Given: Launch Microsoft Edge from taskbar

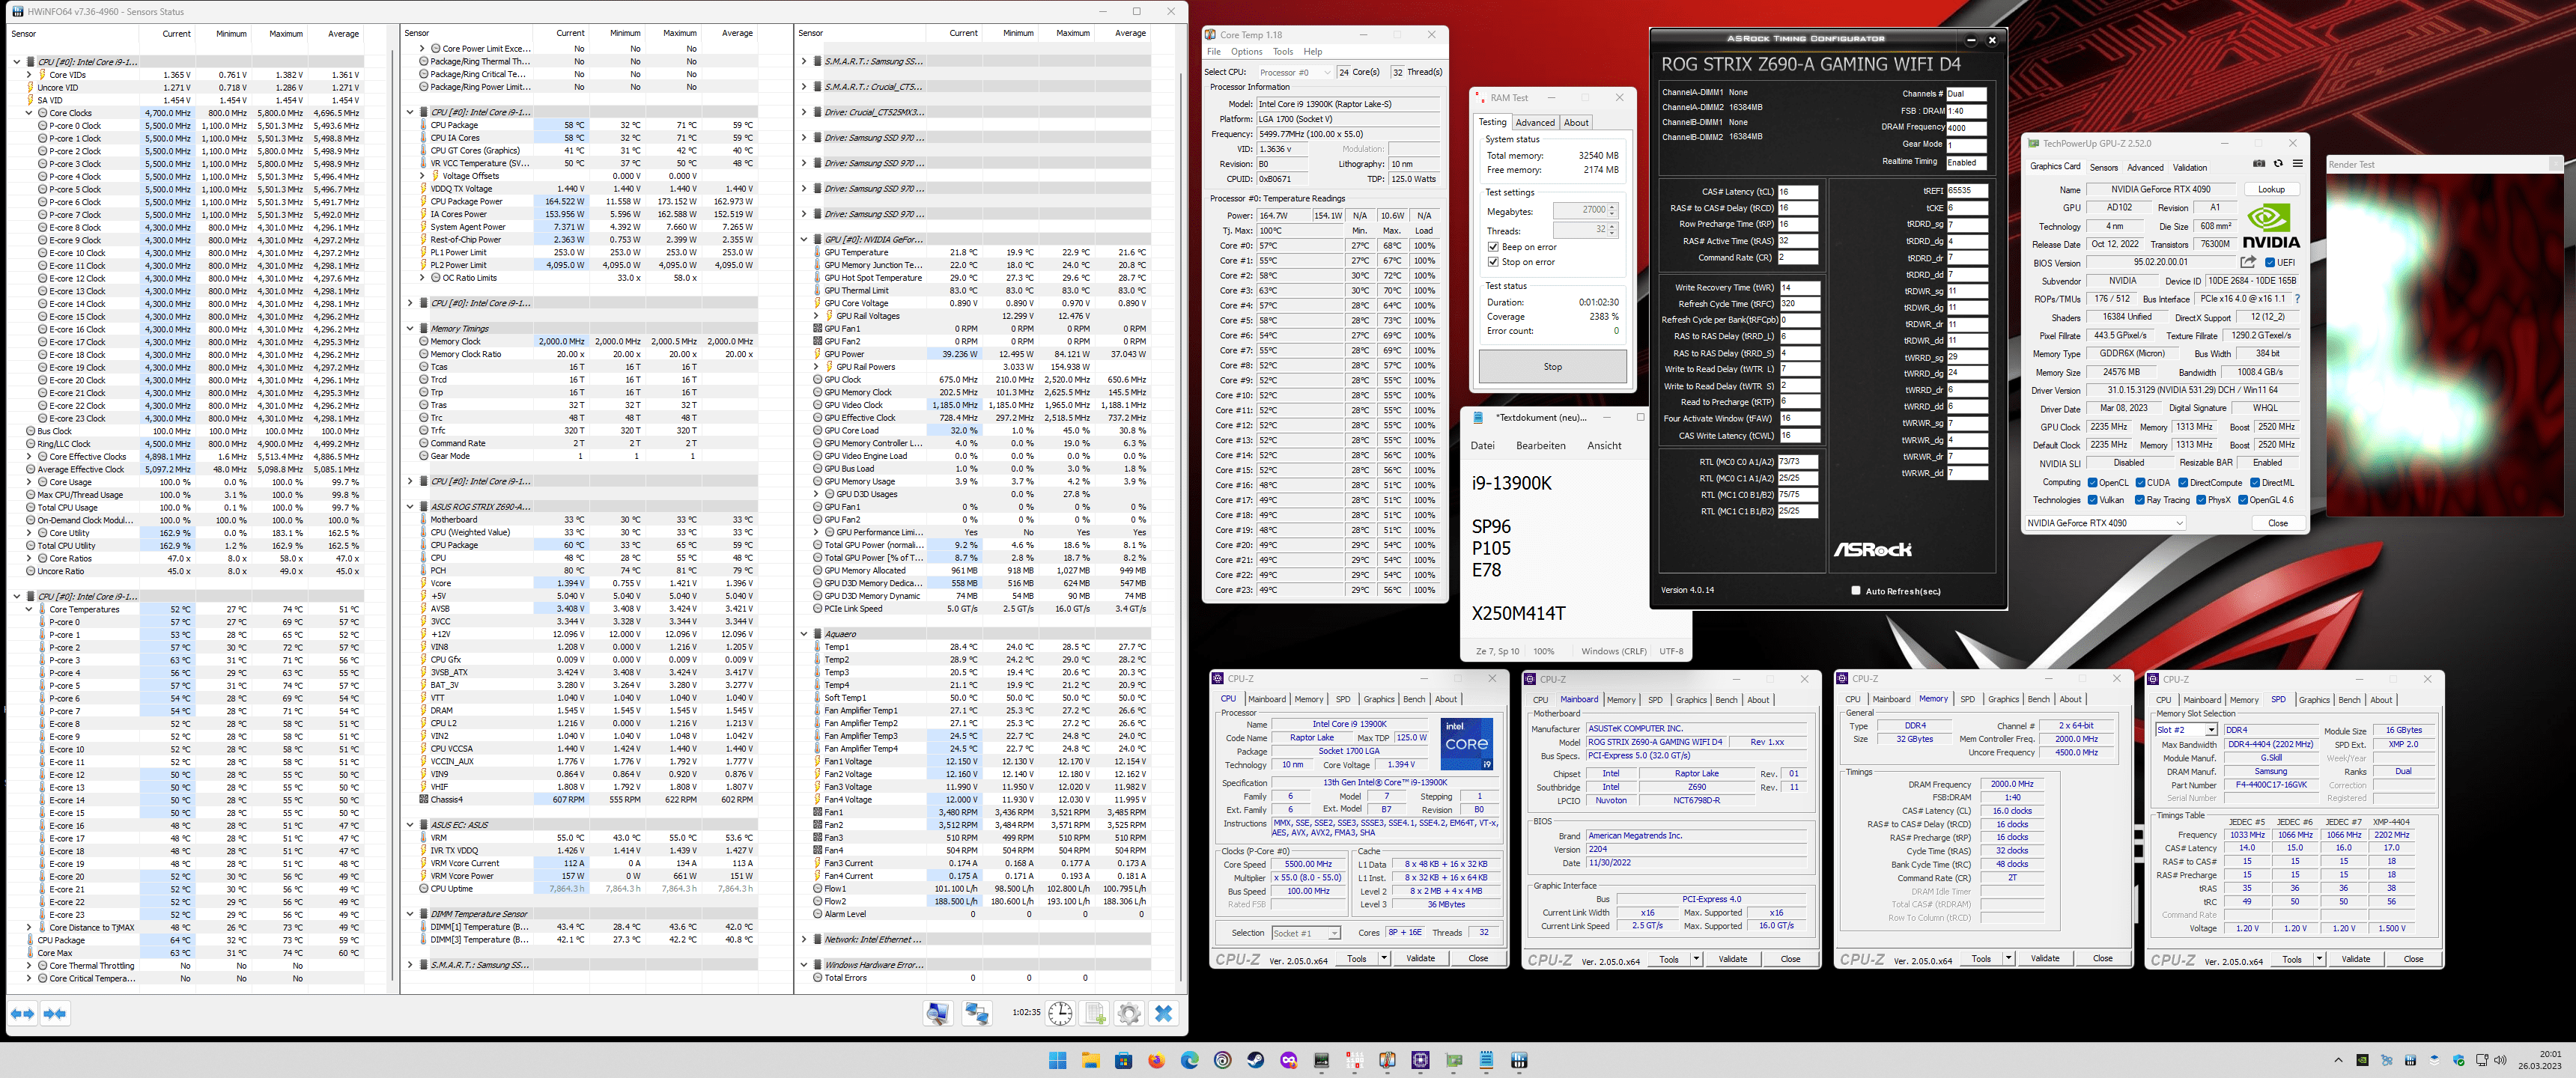Looking at the screenshot, I should 1189,1060.
